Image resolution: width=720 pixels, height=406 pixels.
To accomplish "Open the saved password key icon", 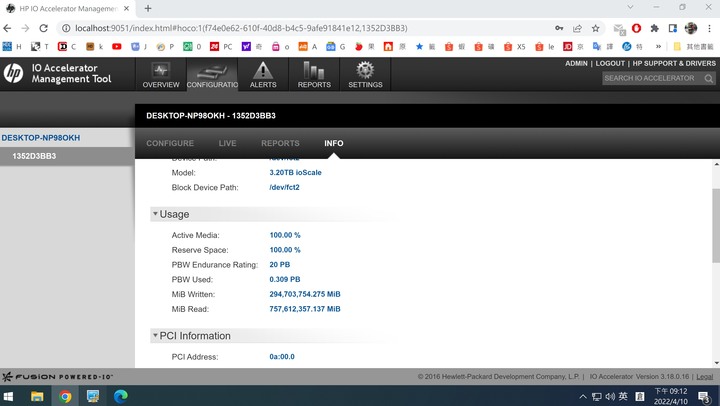I will click(559, 28).
